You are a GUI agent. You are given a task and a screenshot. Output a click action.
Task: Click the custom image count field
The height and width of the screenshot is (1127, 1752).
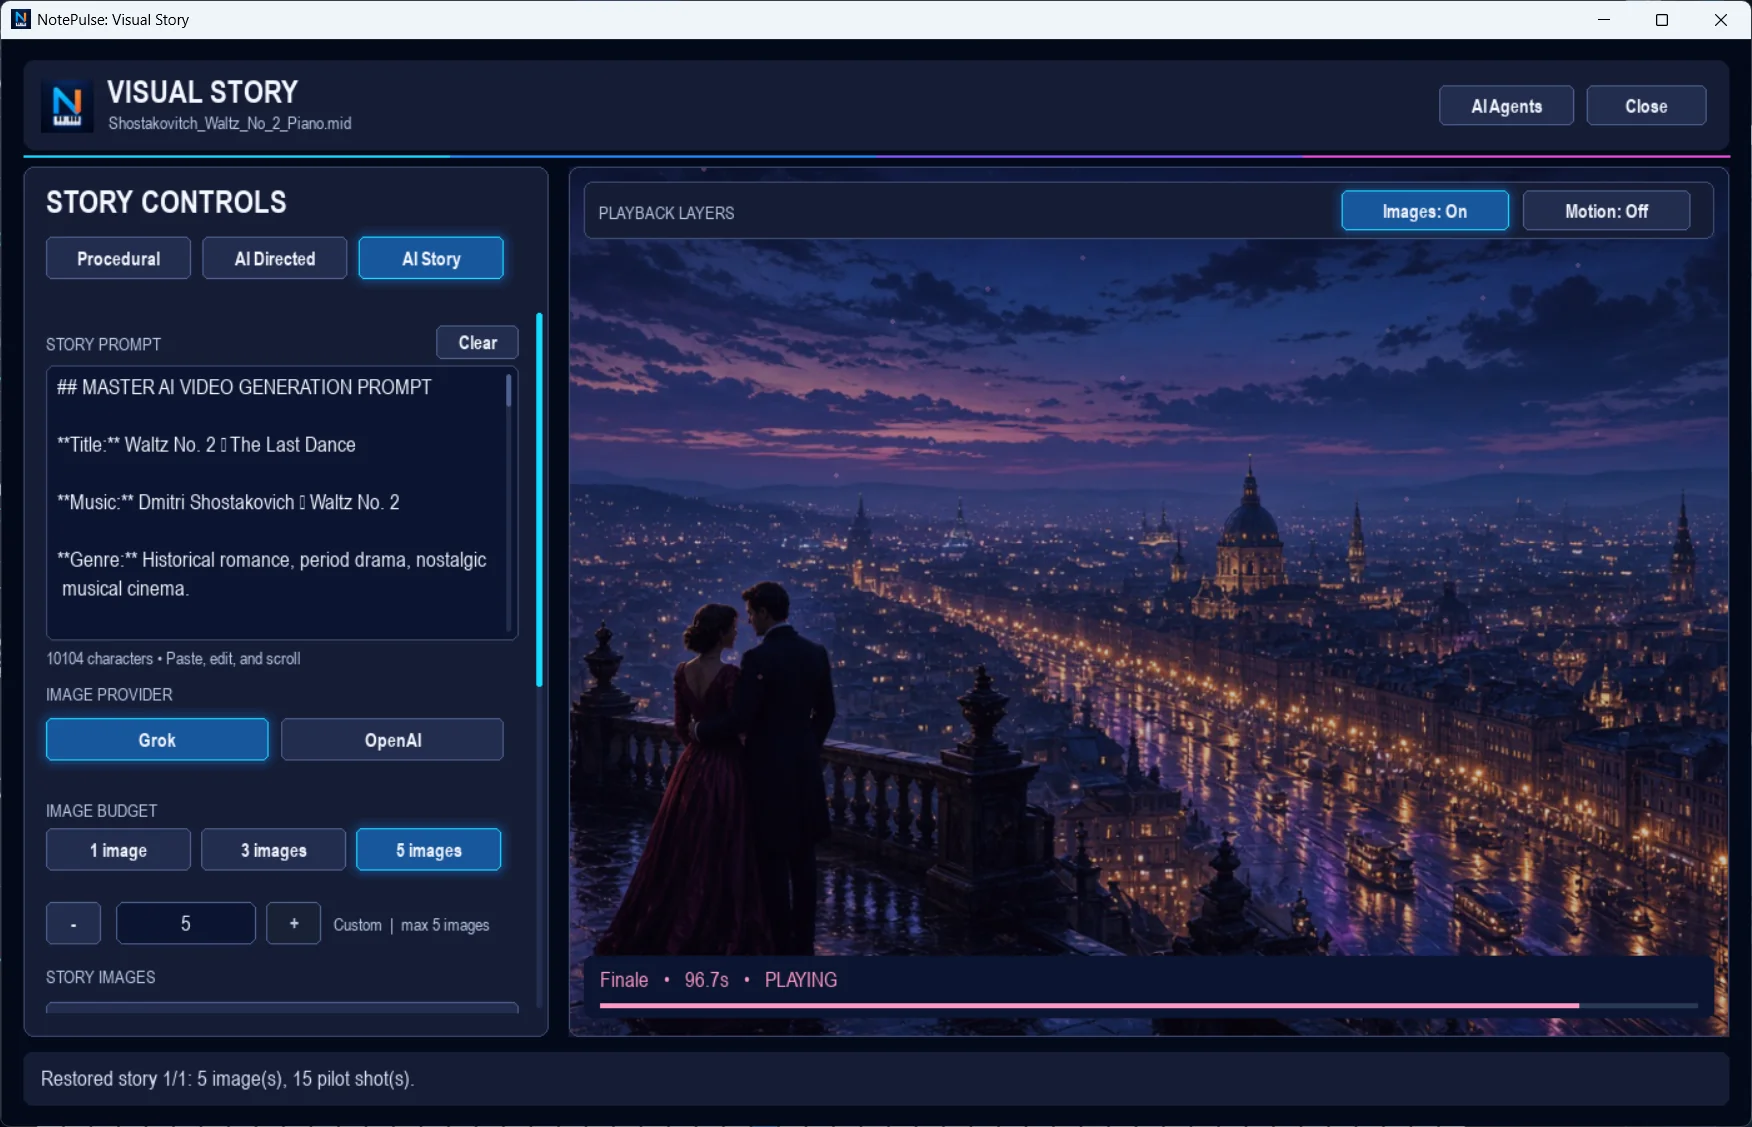pos(185,924)
